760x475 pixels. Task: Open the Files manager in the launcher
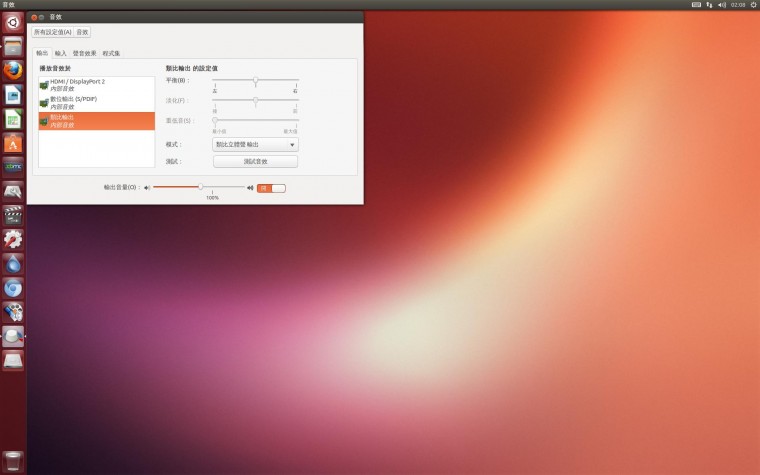[x=13, y=46]
